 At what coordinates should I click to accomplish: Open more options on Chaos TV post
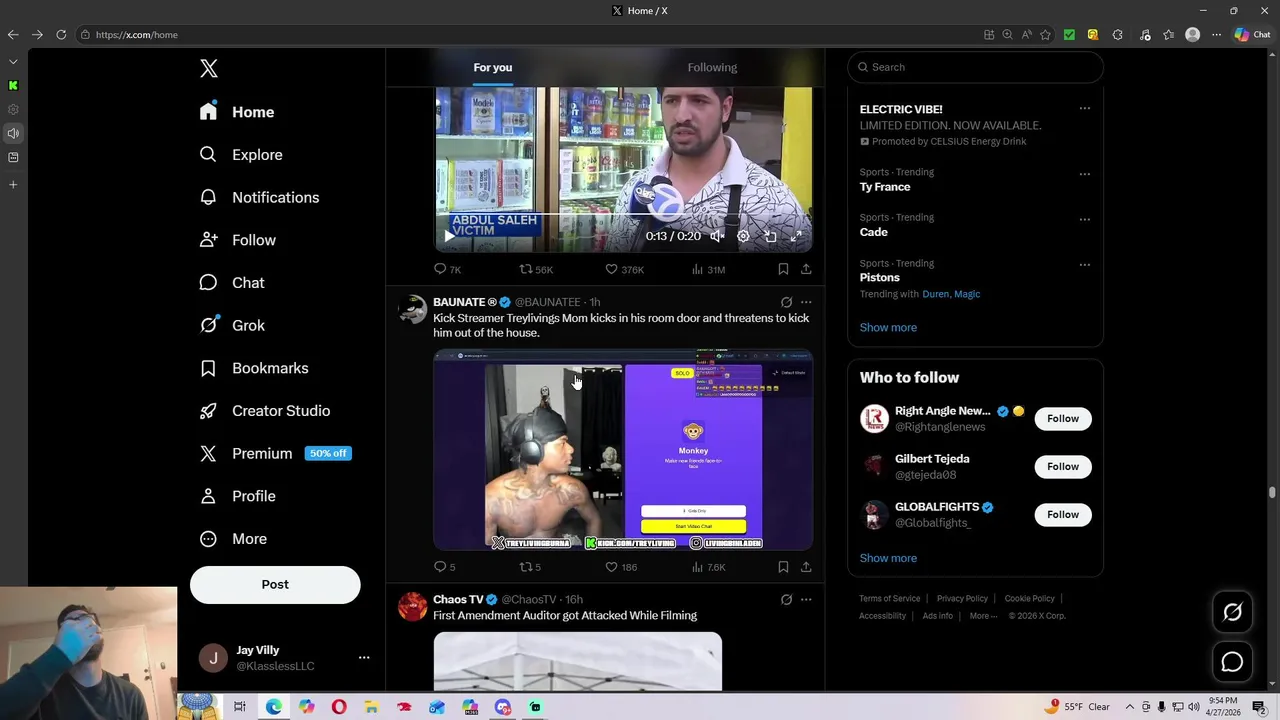[x=806, y=600]
